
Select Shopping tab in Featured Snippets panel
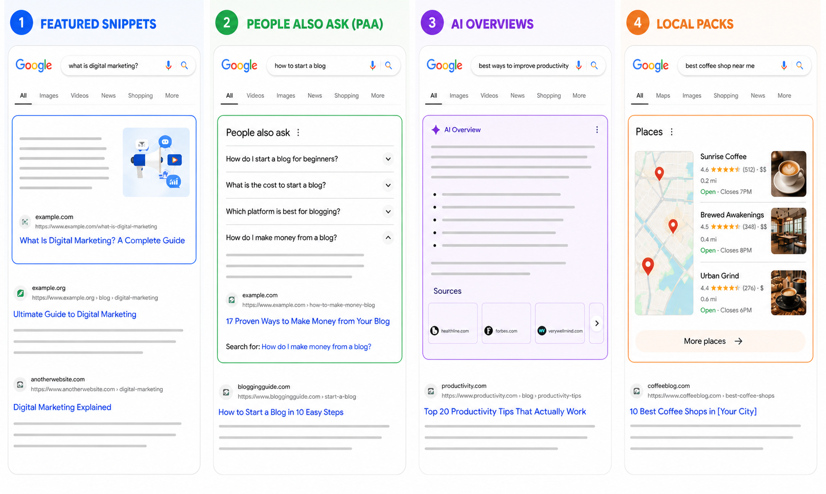pos(140,95)
